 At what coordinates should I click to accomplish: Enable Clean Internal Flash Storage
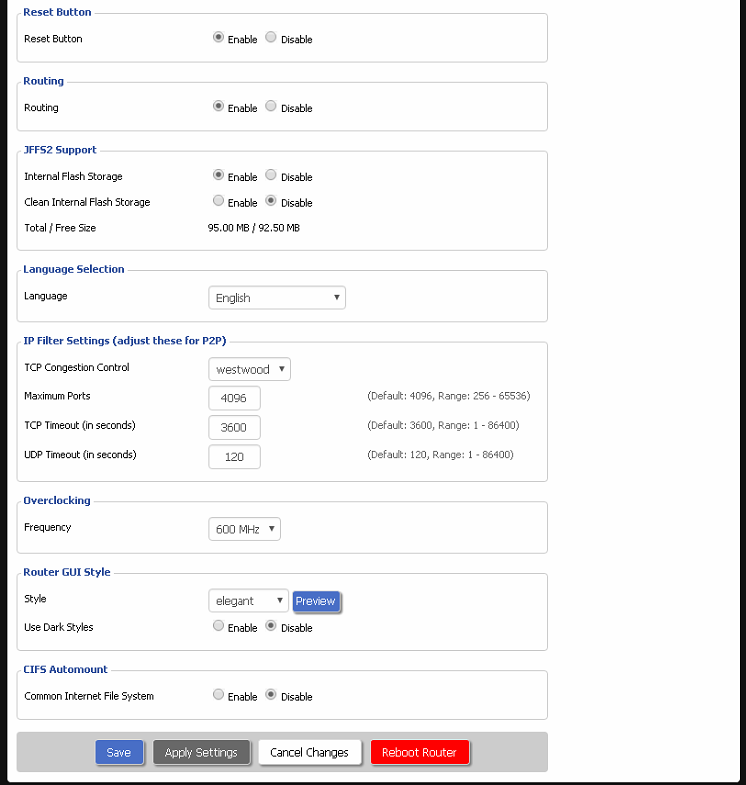click(218, 201)
